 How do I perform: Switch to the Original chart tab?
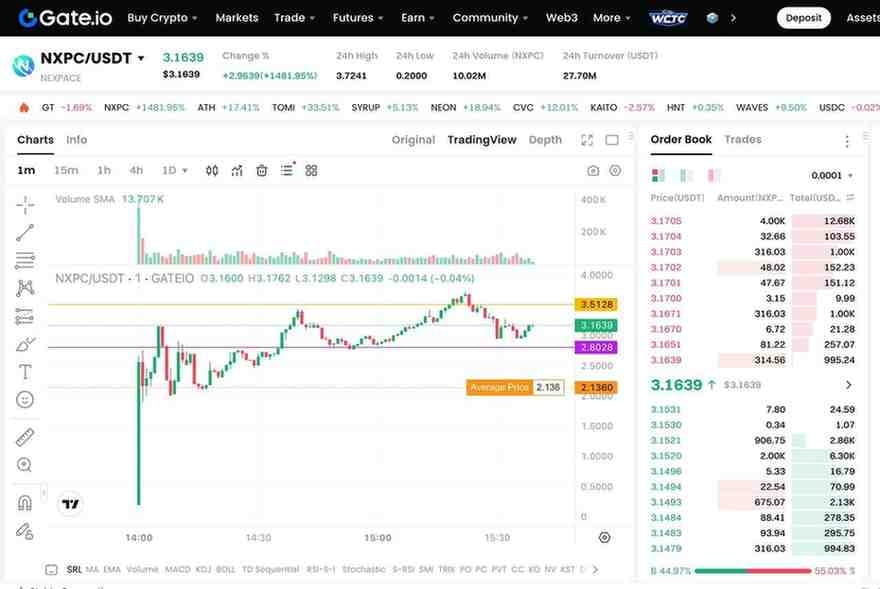(x=413, y=140)
